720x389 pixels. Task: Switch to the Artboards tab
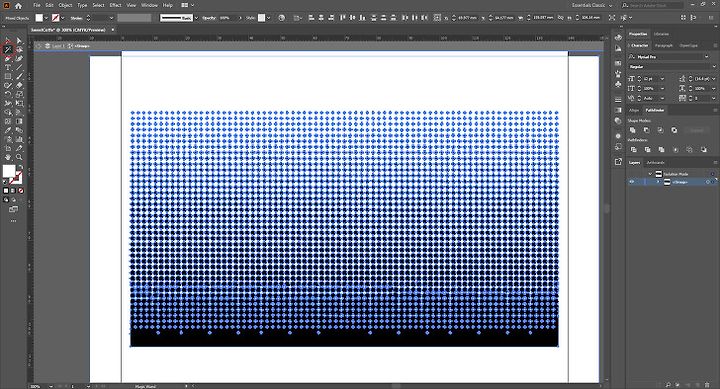click(x=656, y=163)
